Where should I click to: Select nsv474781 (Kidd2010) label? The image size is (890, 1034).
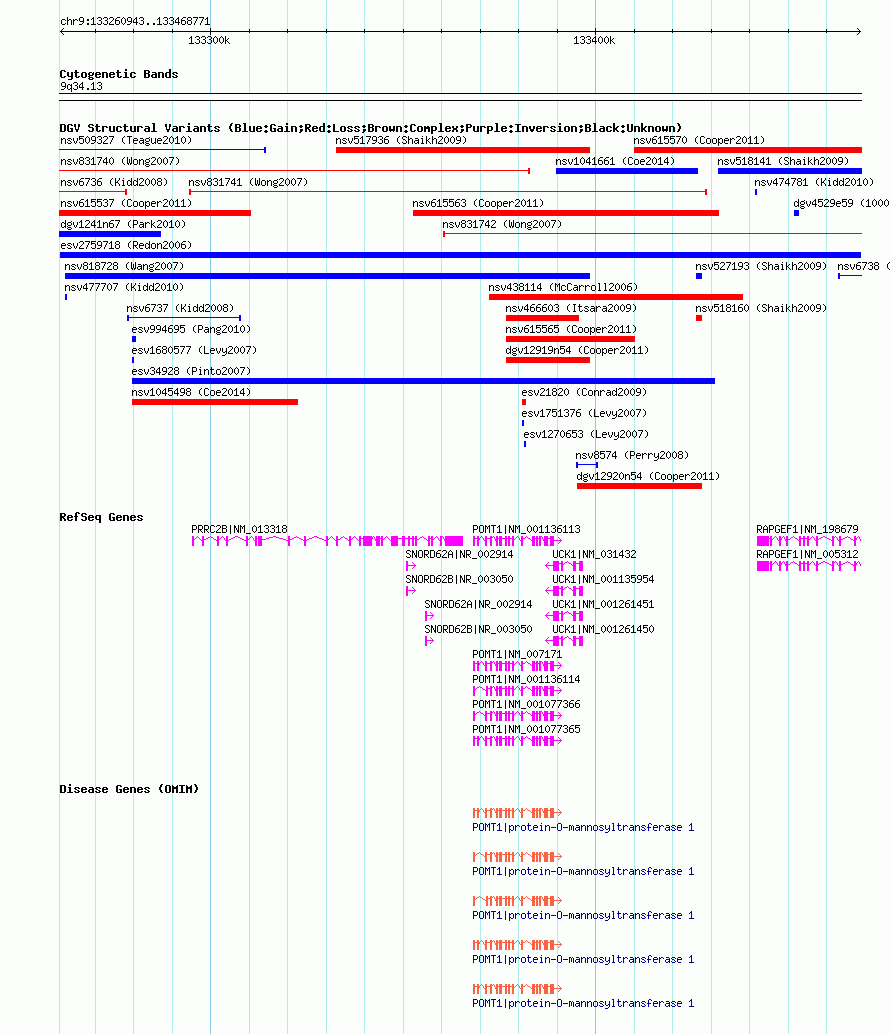(814, 183)
